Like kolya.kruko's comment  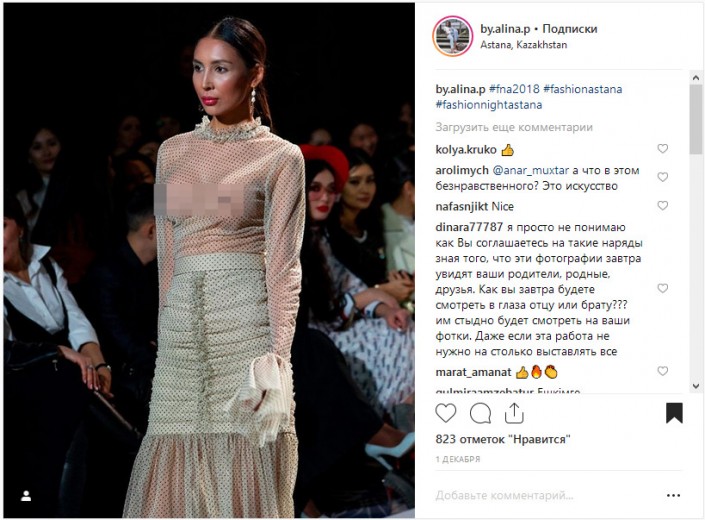662,148
